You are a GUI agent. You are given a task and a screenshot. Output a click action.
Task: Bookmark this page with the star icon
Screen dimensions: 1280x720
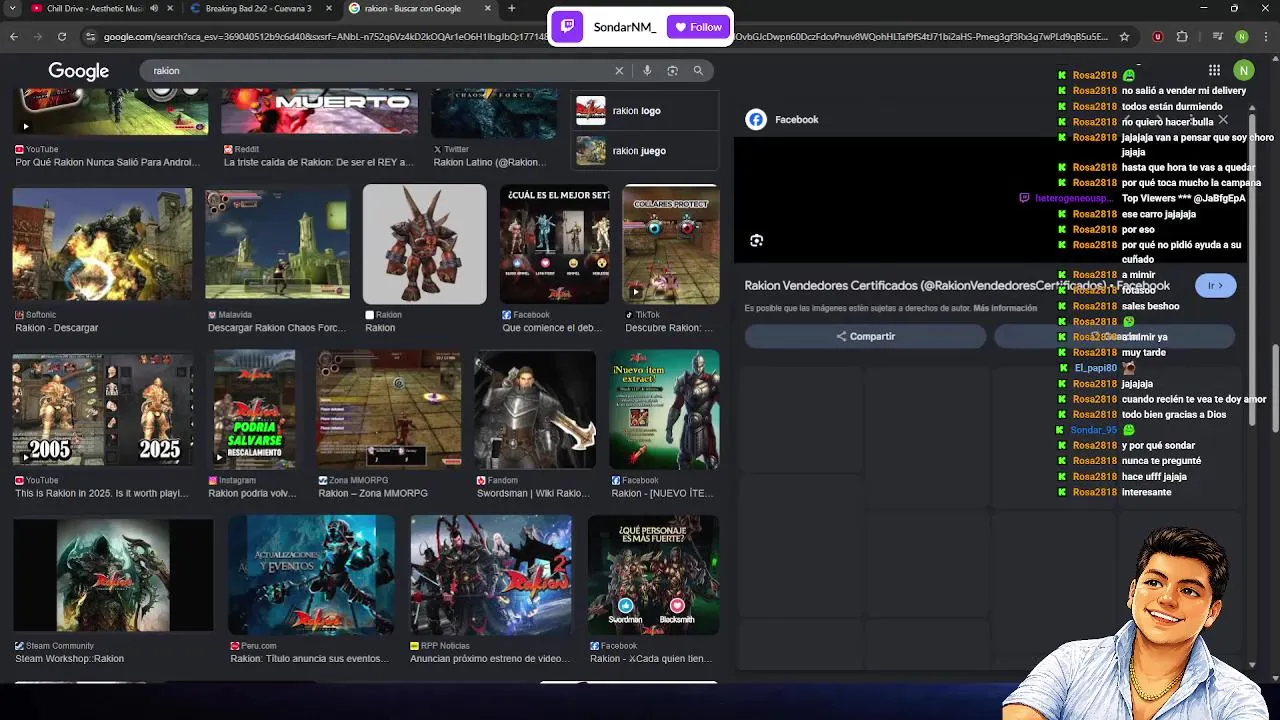click(x=1124, y=37)
